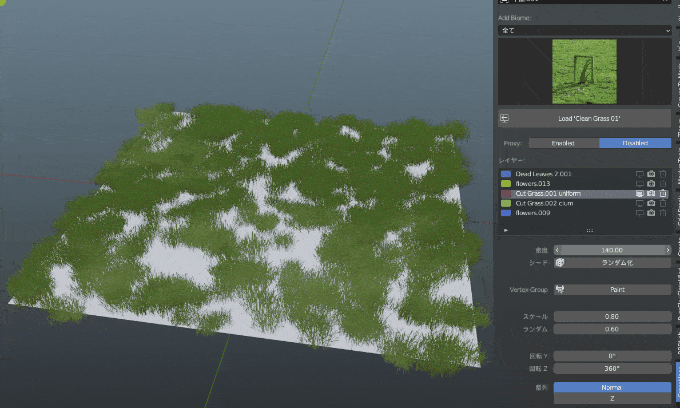Set Proxy to Enabled

[563, 143]
